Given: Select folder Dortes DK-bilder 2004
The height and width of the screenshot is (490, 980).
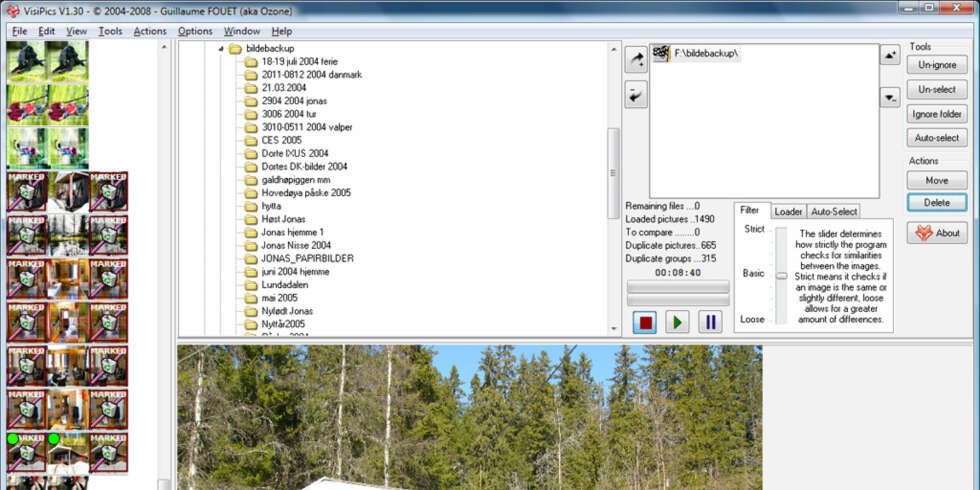Looking at the screenshot, I should tap(304, 166).
